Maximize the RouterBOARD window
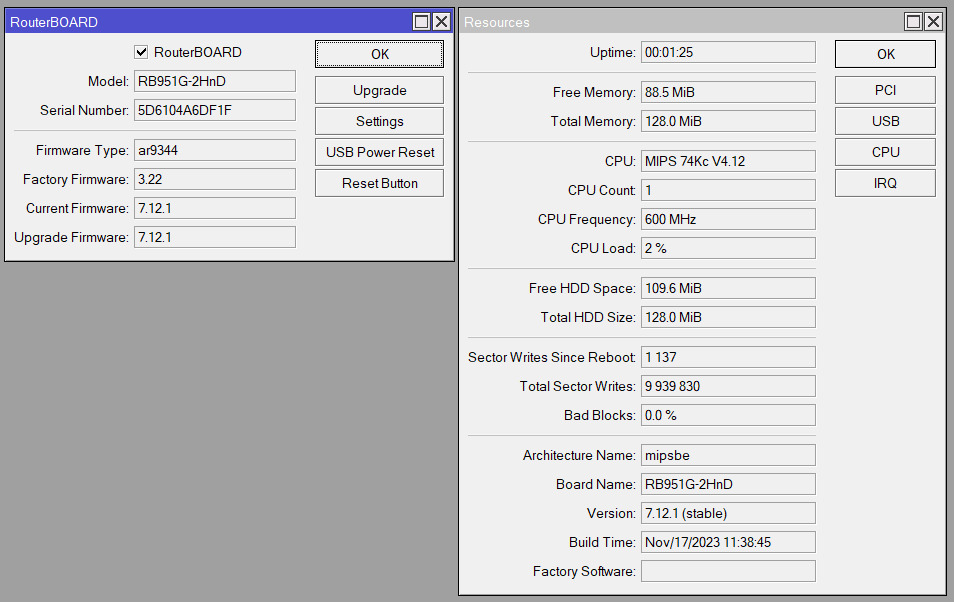Viewport: 954px width, 602px height. pyautogui.click(x=421, y=22)
